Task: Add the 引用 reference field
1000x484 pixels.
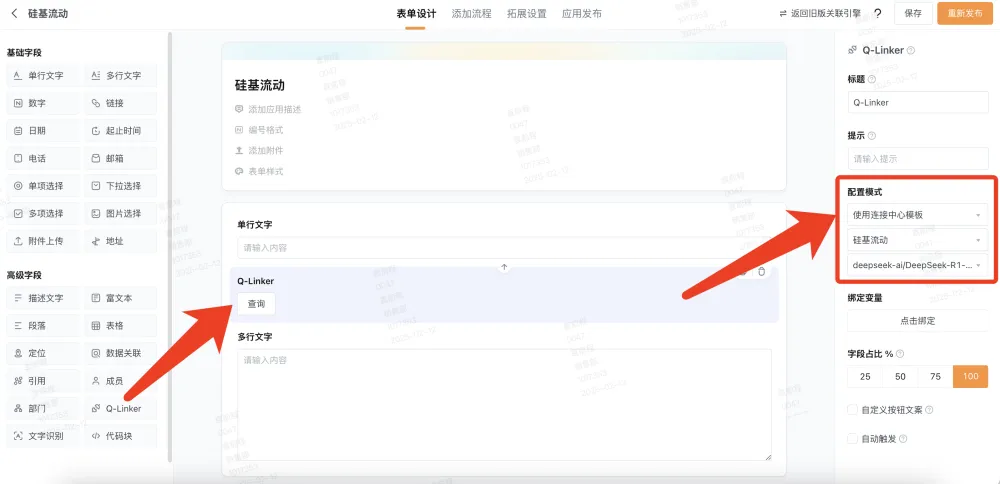Action: [44, 381]
